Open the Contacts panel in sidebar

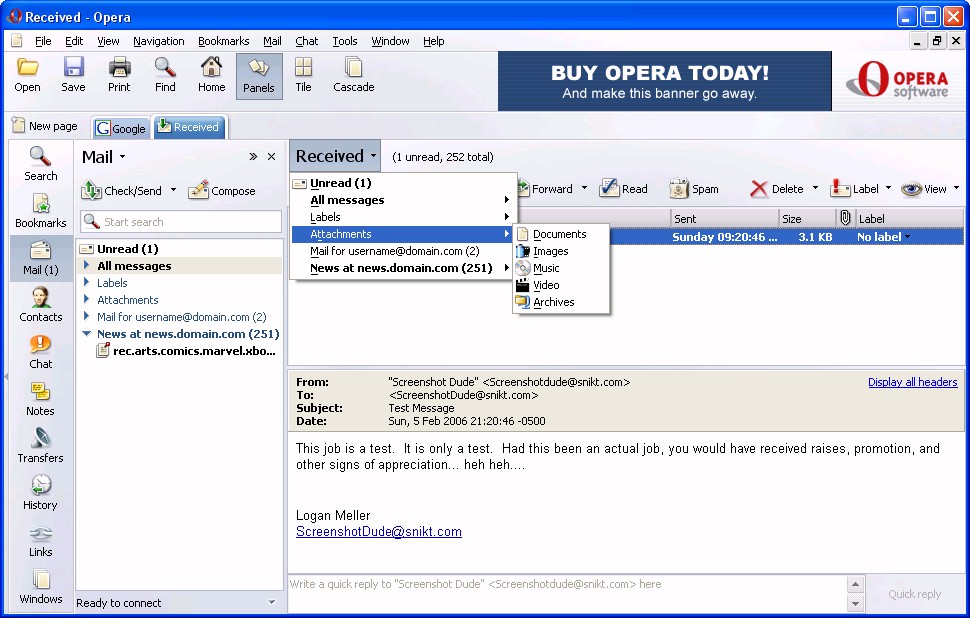41,304
